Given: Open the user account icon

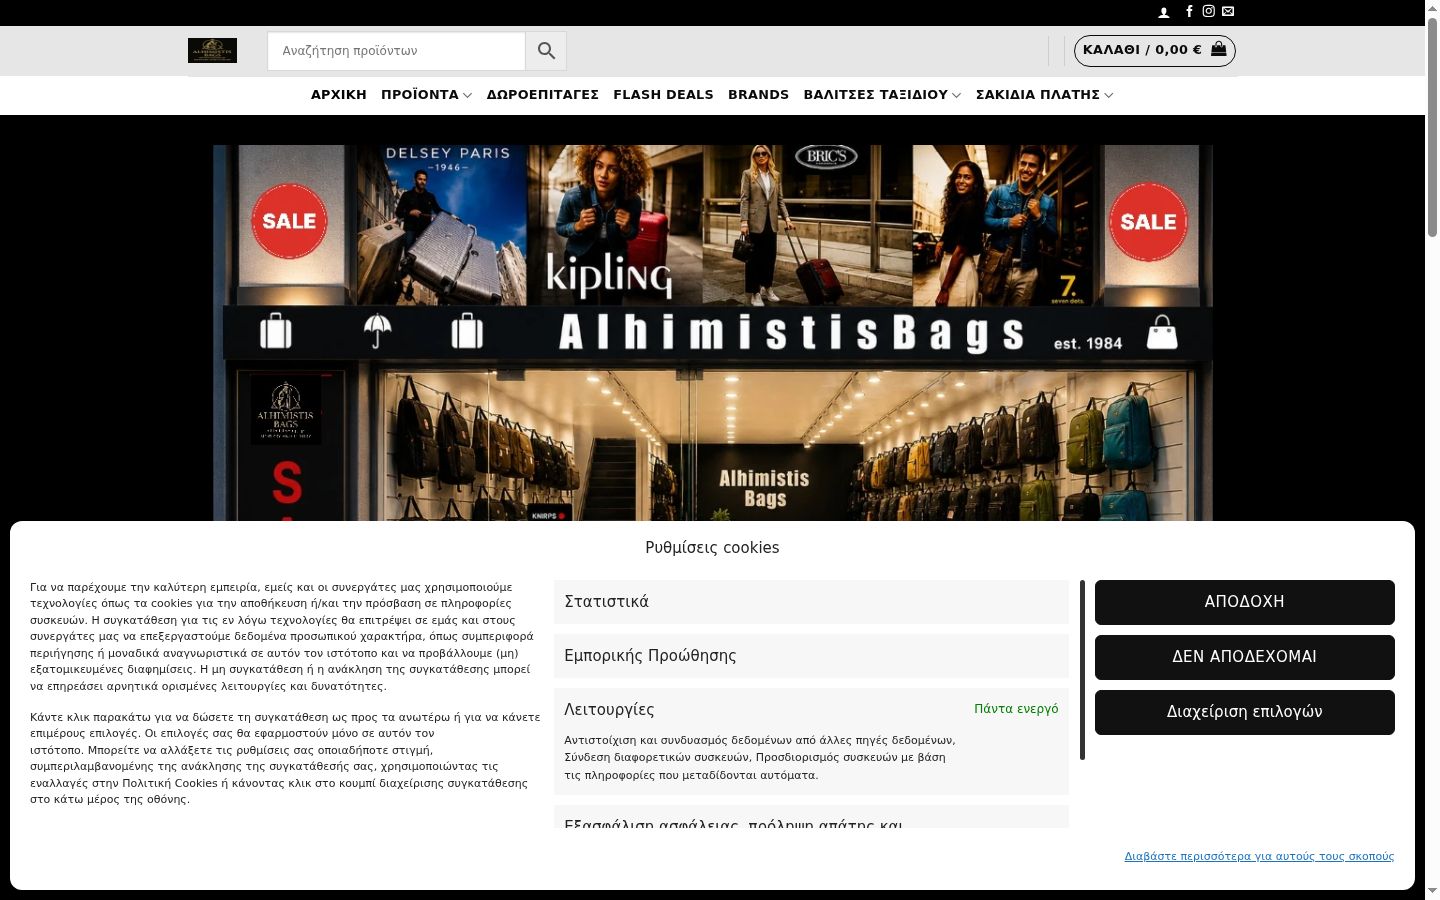Looking at the screenshot, I should point(1164,13).
